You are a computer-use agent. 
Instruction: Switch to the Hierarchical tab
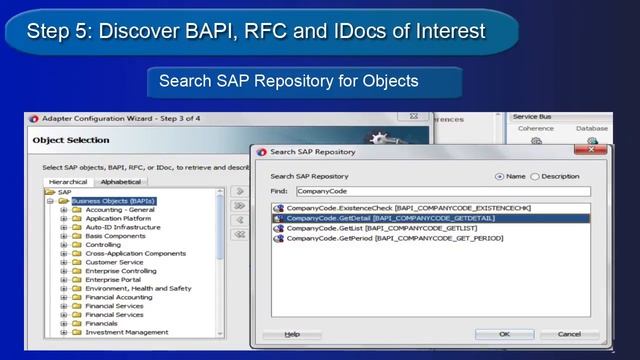(x=68, y=182)
